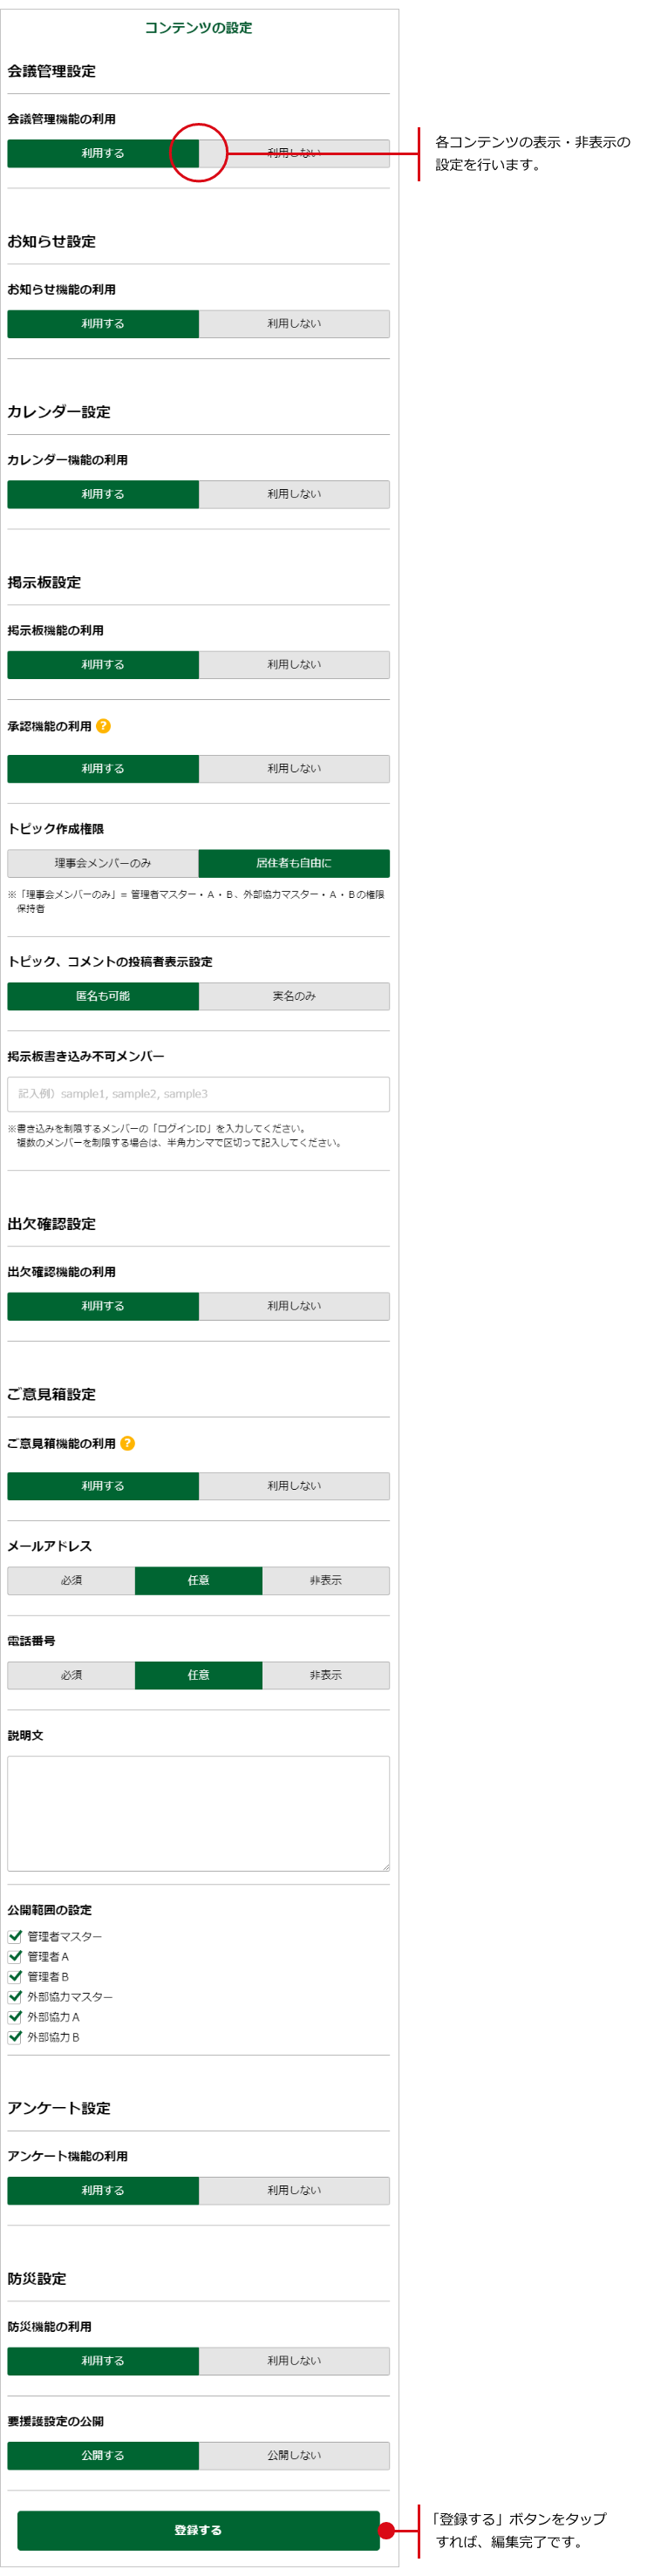Select 理事会メンバーのみ for topic creation
This screenshot has width=654, height=2576.
click(x=103, y=863)
